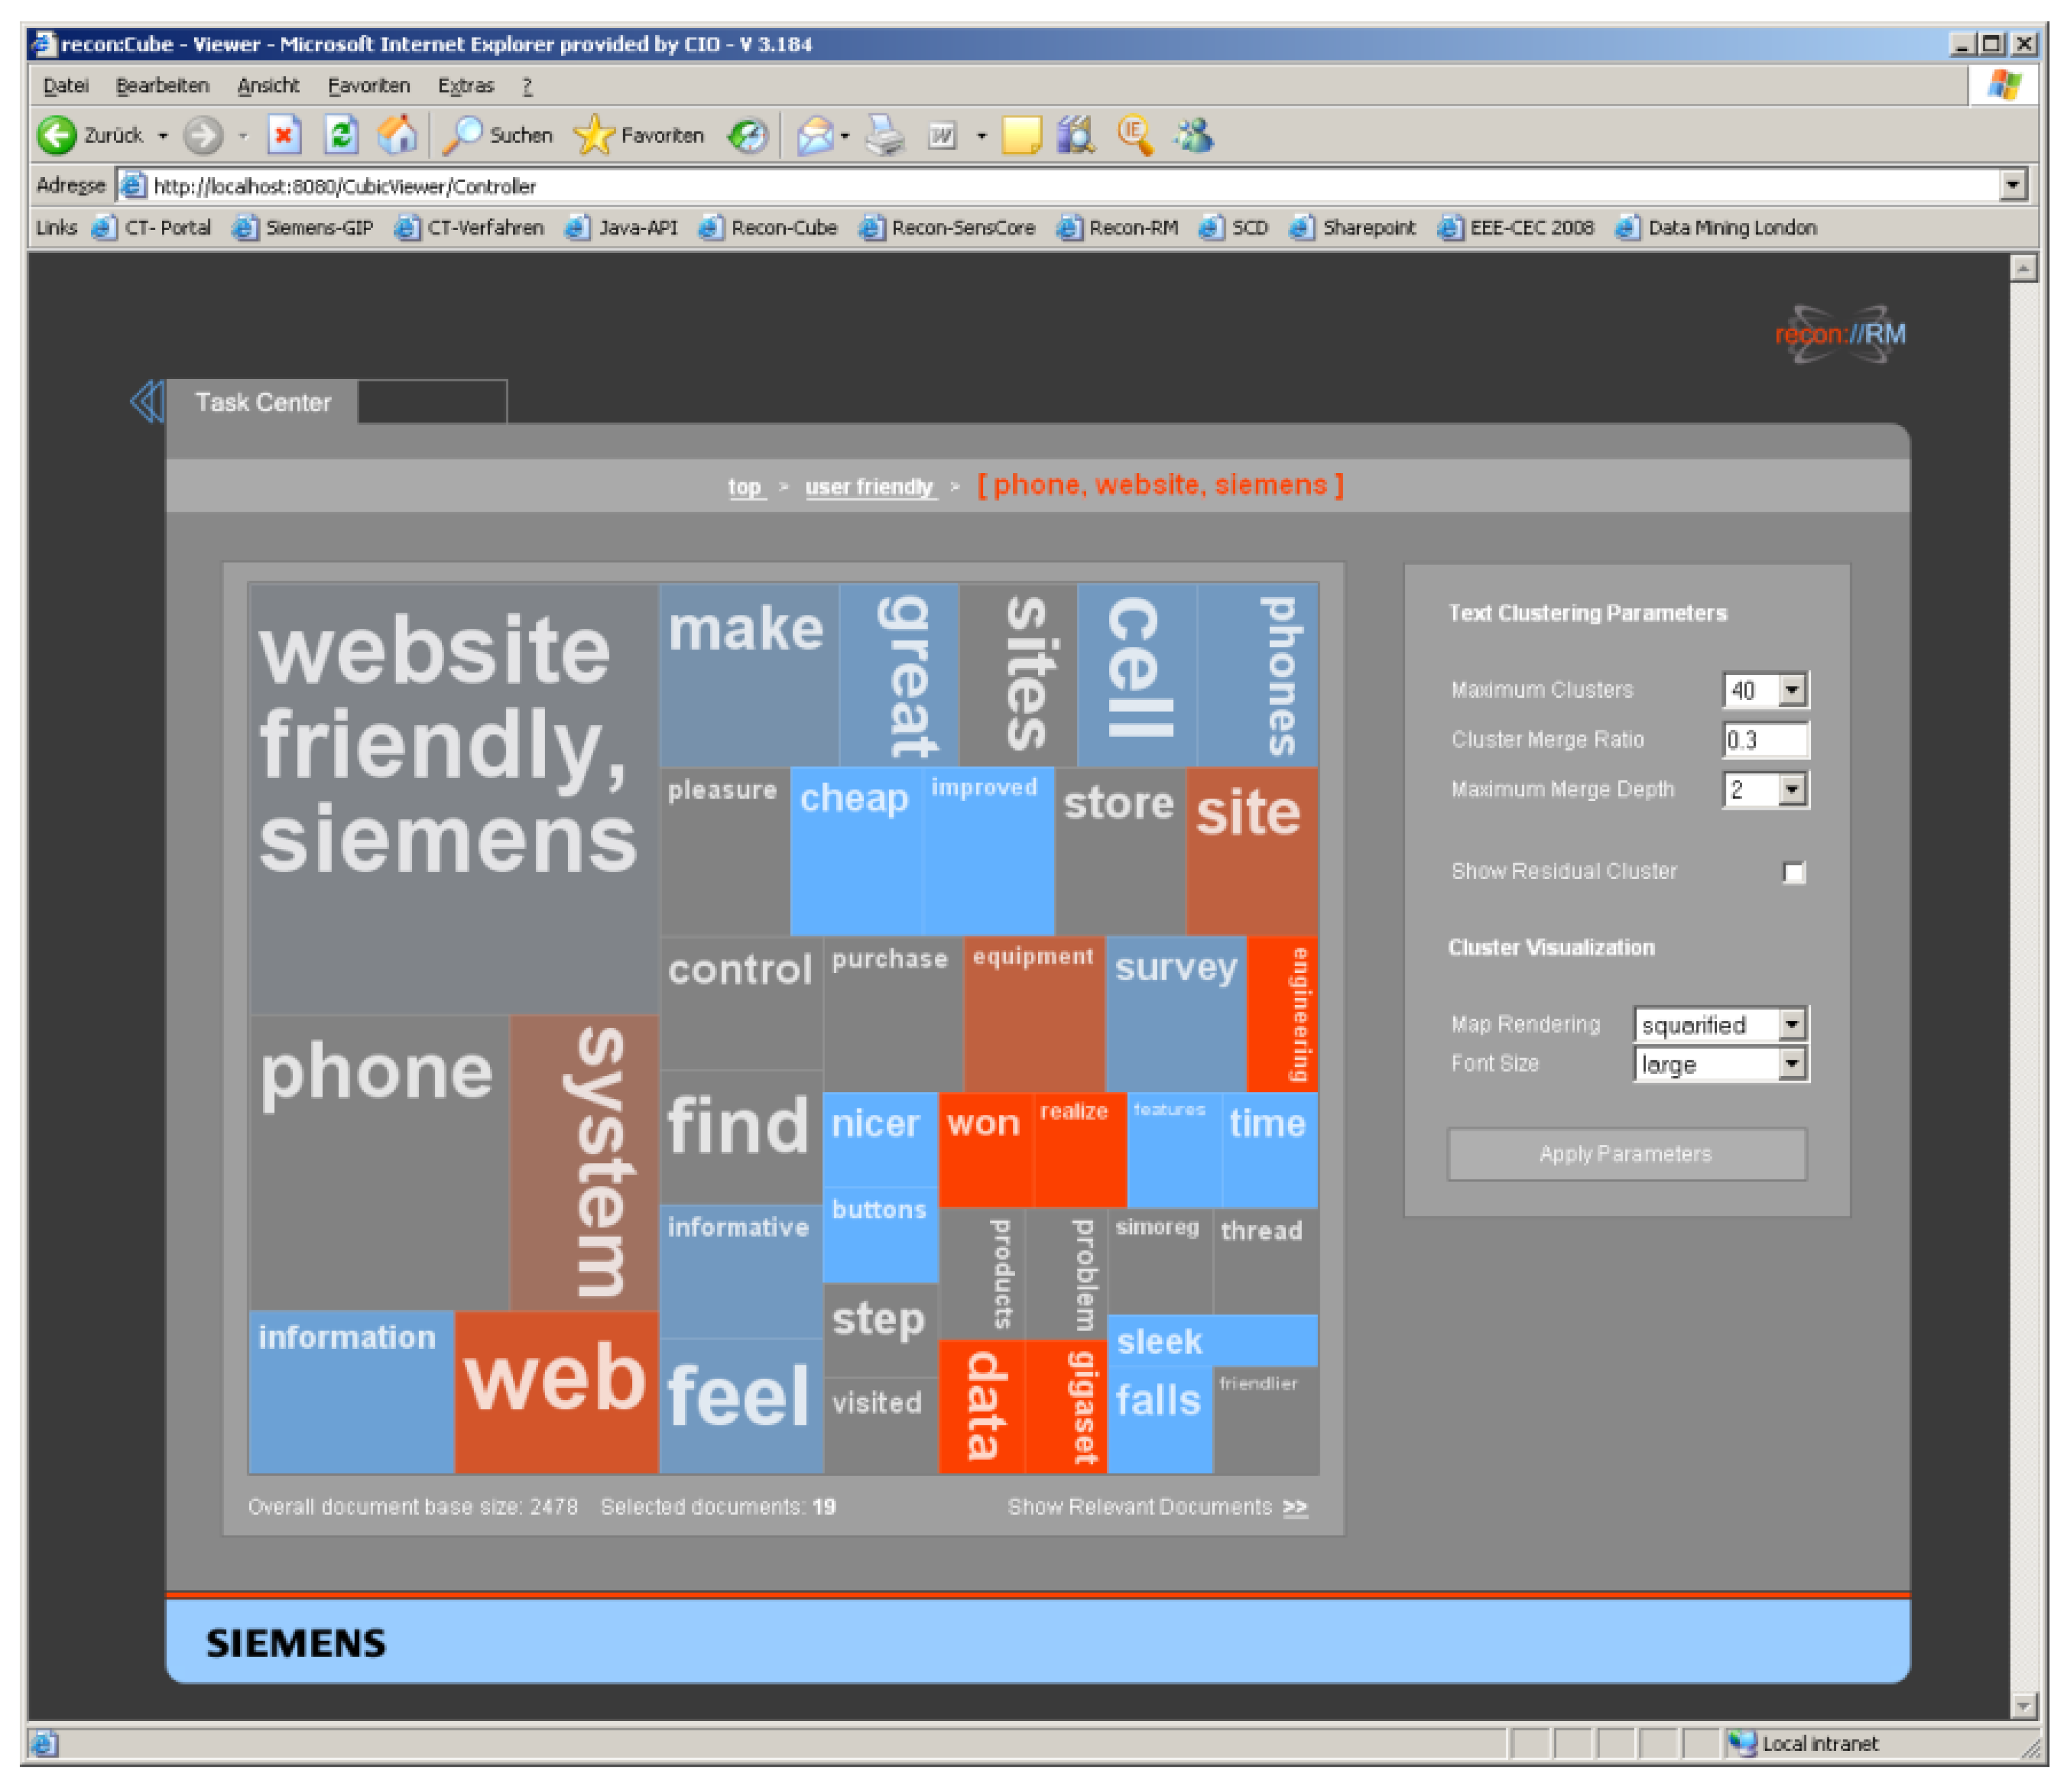The width and height of the screenshot is (2072, 1785).
Task: Expand the address bar history dropdown
Action: click(2014, 186)
